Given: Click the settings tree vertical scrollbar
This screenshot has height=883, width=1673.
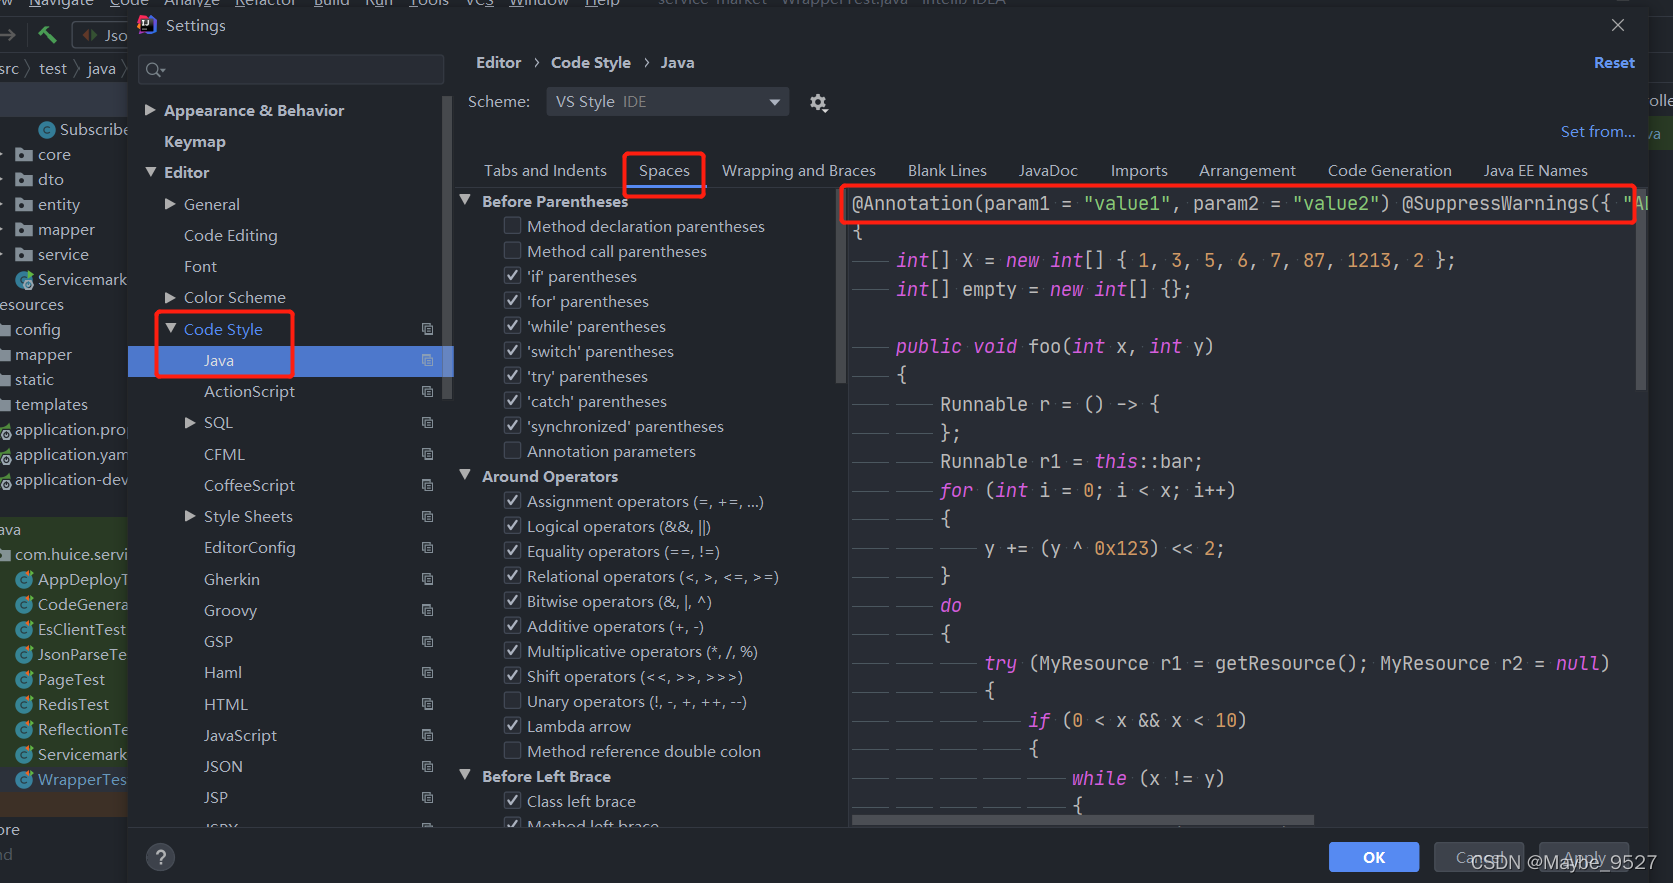Looking at the screenshot, I should 447,250.
